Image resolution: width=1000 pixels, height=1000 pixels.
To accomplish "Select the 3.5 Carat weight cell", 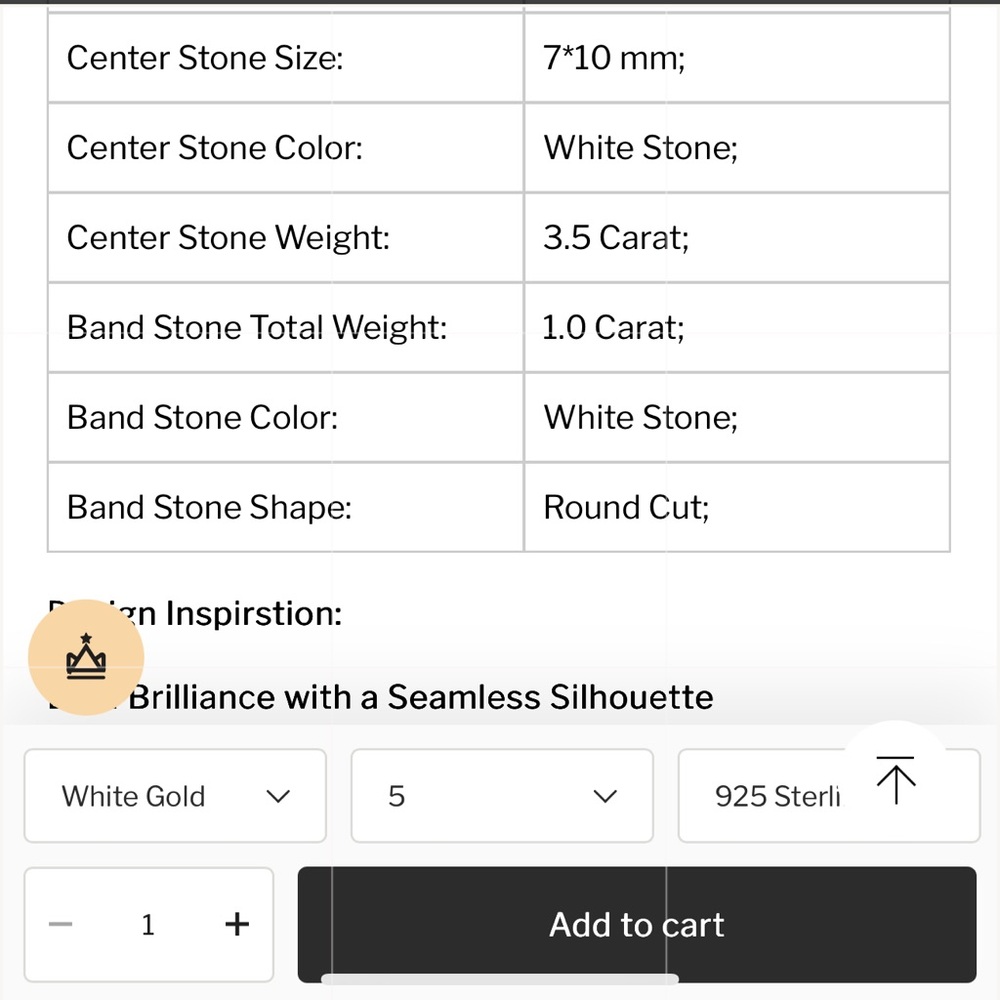I will (737, 238).
